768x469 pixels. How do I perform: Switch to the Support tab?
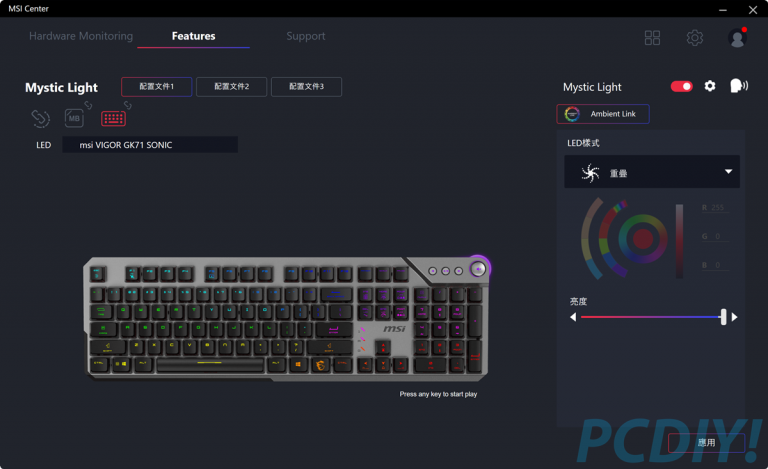306,36
